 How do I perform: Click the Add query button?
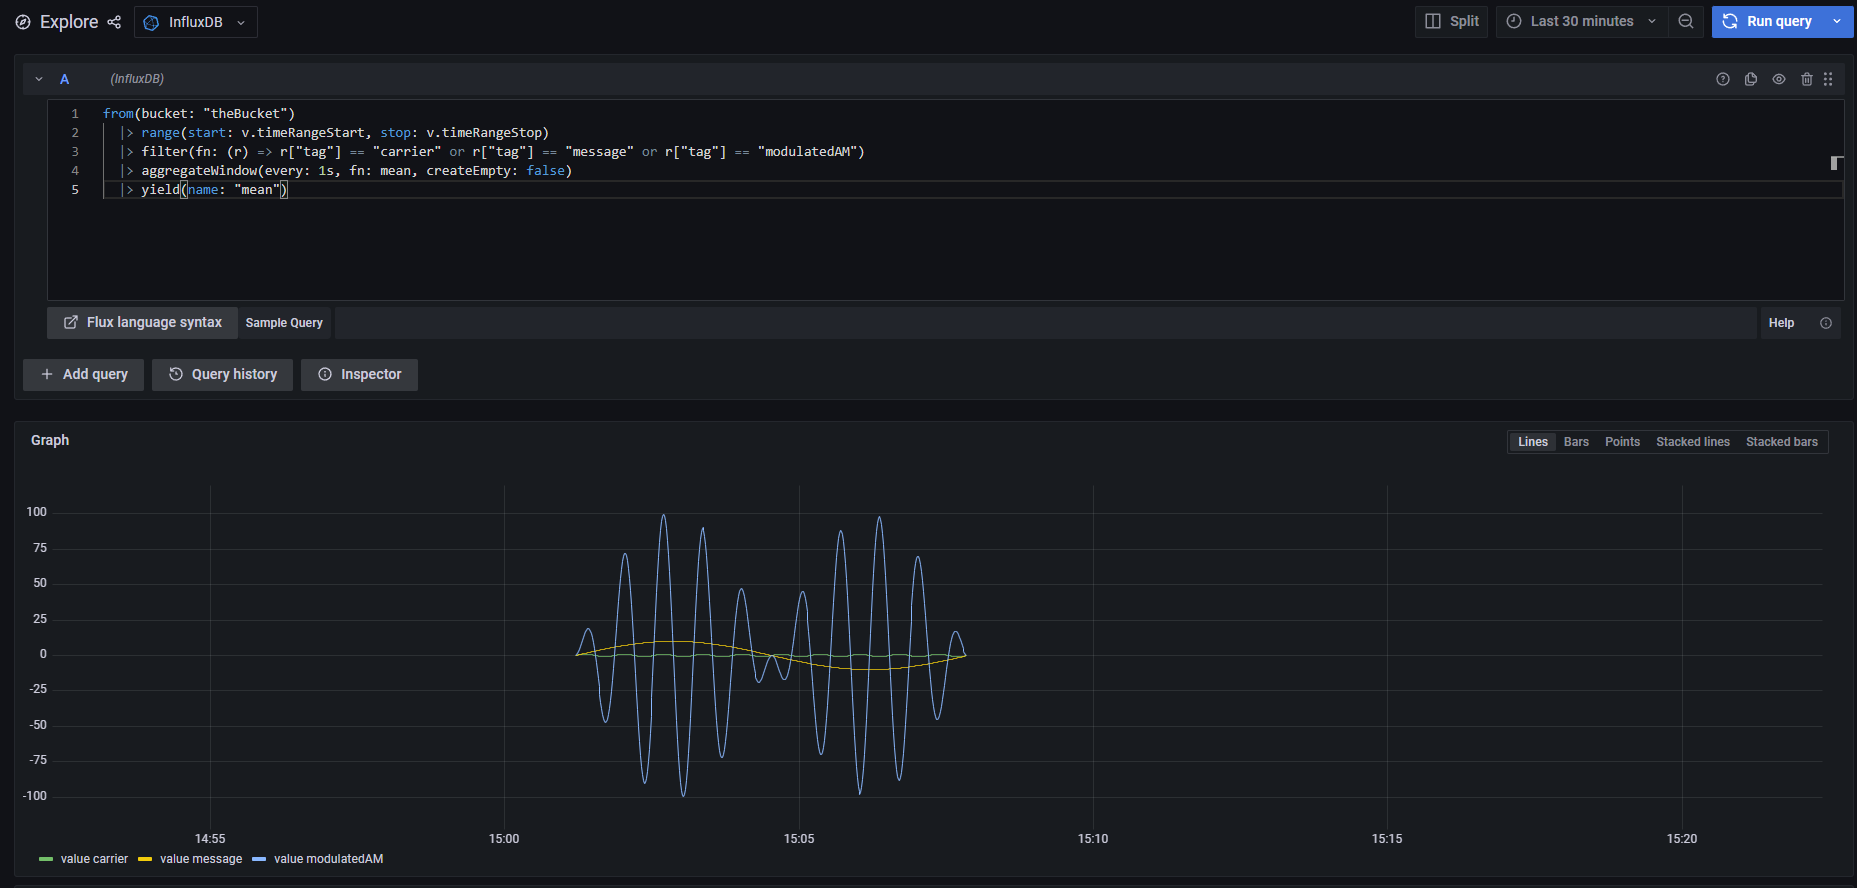pyautogui.click(x=84, y=374)
